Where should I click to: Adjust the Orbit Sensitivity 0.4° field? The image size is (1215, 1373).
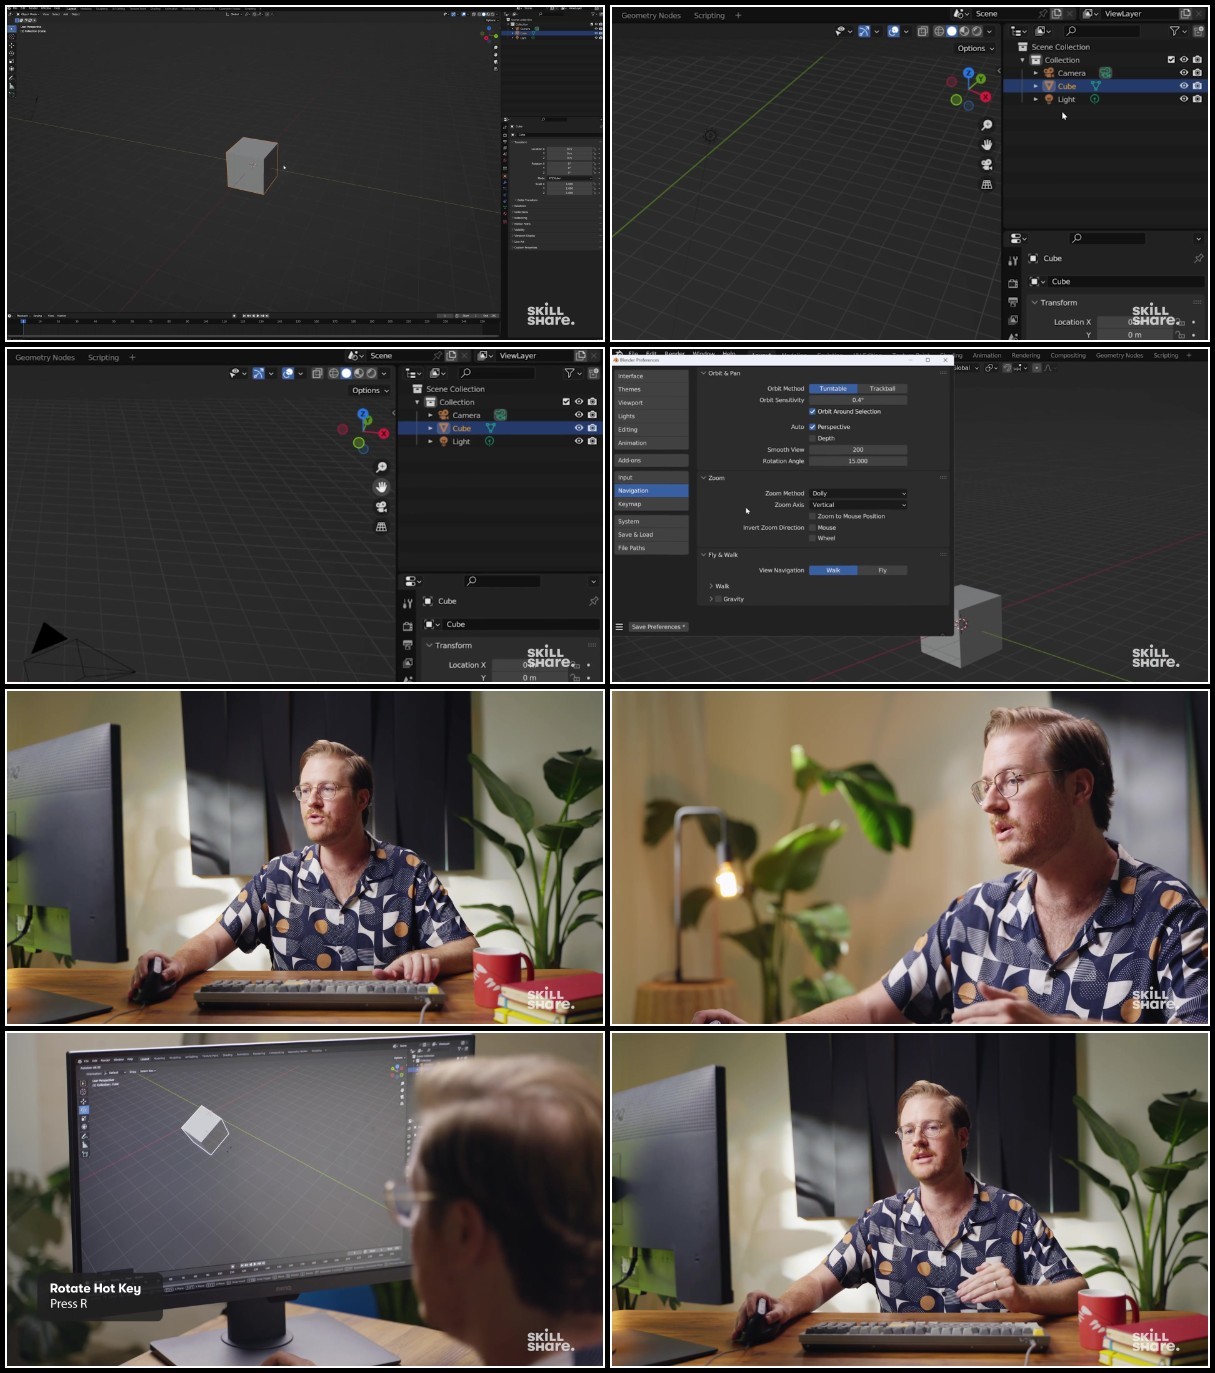tap(858, 400)
